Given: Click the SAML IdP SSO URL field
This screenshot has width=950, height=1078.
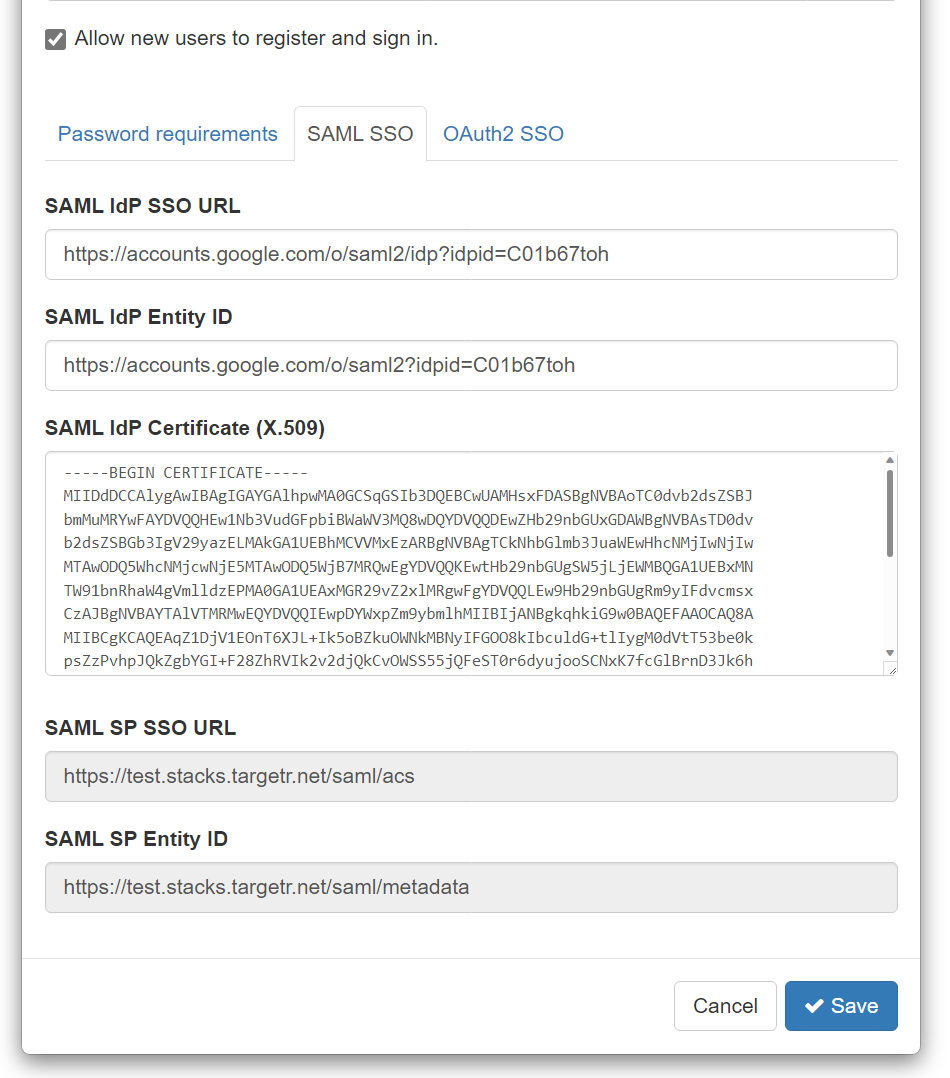Looking at the screenshot, I should tap(472, 254).
